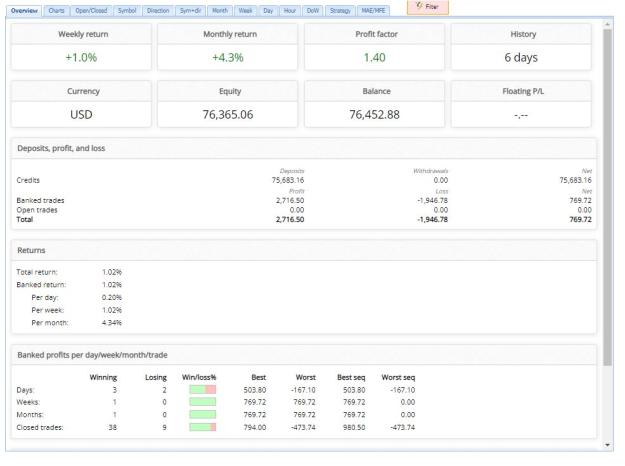Screen dimensions: 625x466
Task: Open the Sym+dir tab
Action: tap(191, 11)
